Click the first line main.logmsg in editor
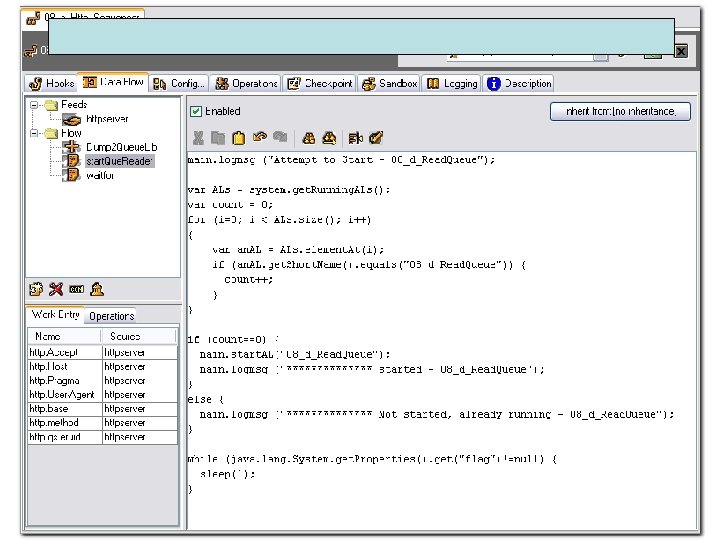720x540 pixels. point(341,160)
